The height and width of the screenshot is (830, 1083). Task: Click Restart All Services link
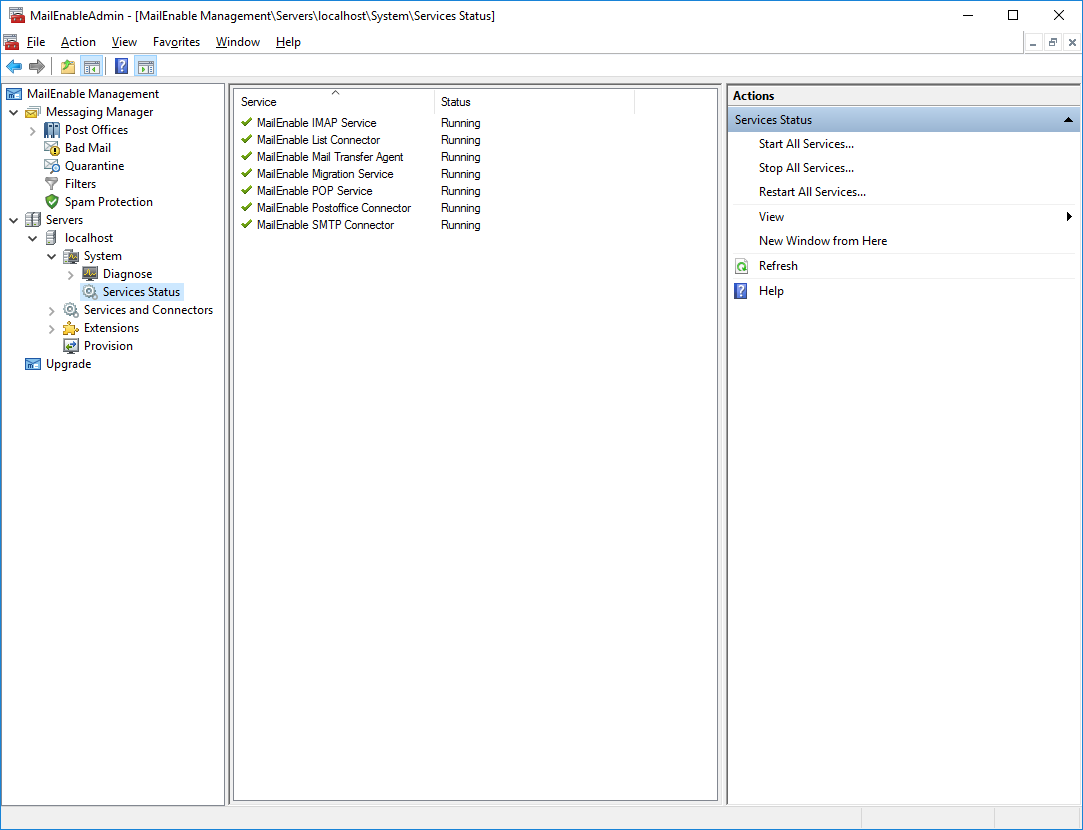812,191
